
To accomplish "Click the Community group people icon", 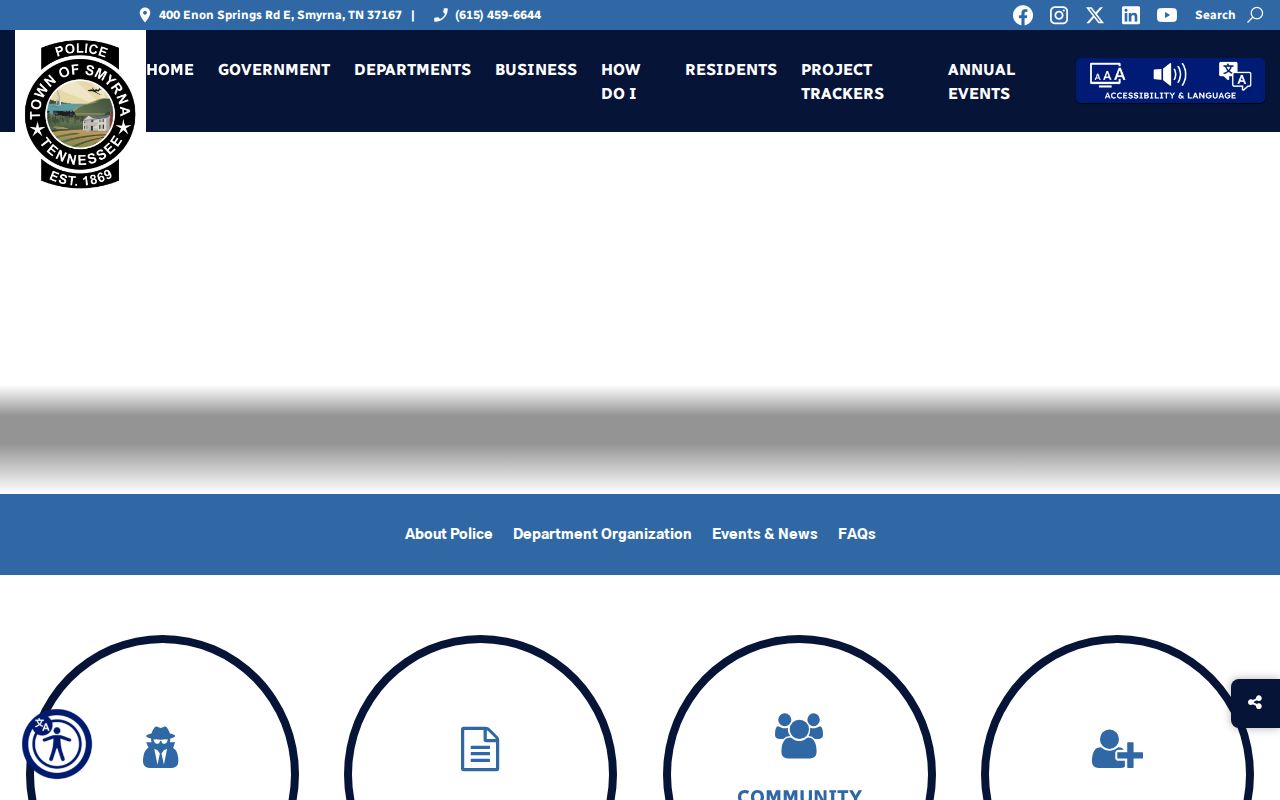I will pos(798,735).
